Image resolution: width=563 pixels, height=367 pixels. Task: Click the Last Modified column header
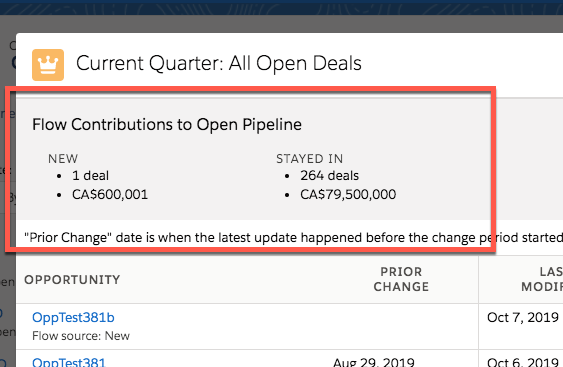tap(542, 279)
